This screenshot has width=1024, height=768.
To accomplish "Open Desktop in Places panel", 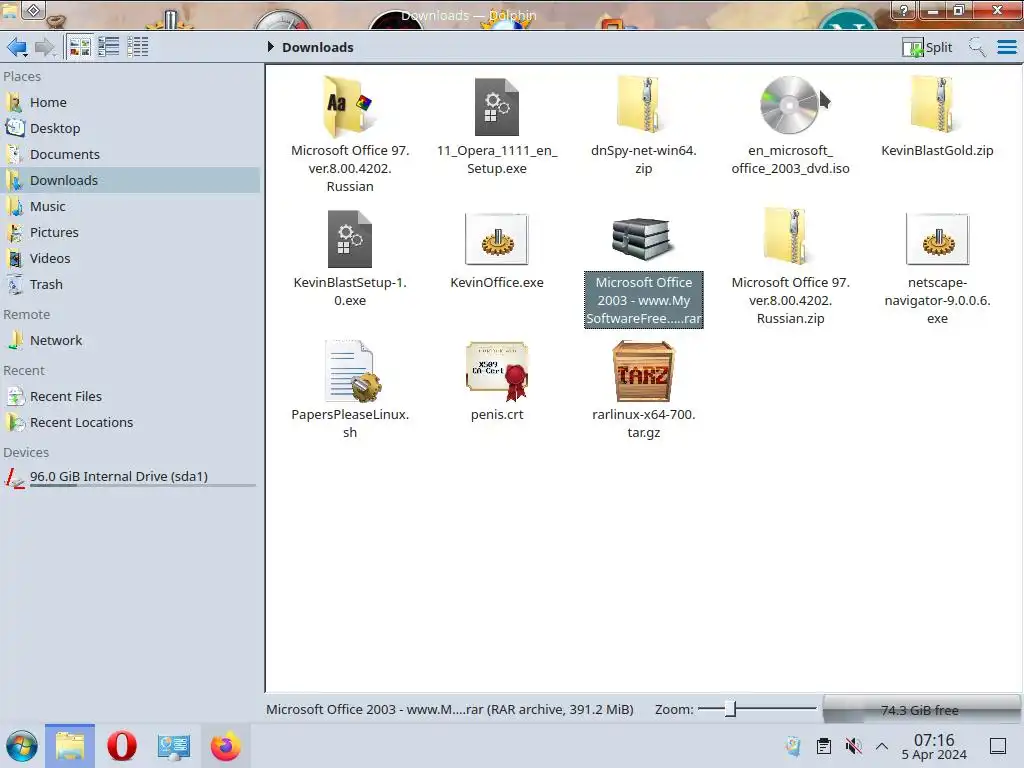I will tap(131, 129).
